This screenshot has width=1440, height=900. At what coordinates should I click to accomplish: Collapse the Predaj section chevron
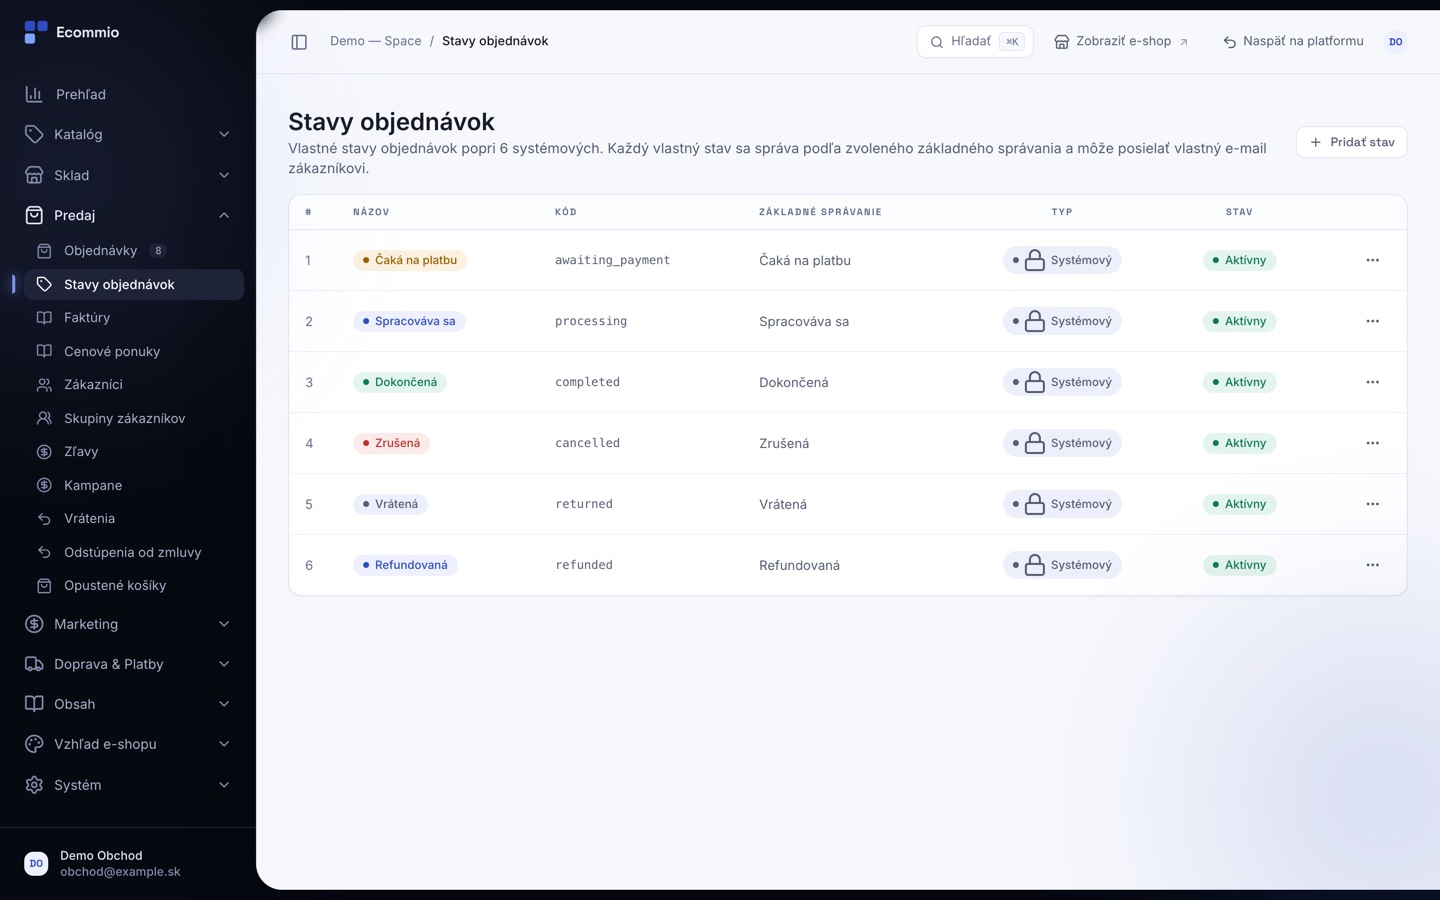(224, 215)
